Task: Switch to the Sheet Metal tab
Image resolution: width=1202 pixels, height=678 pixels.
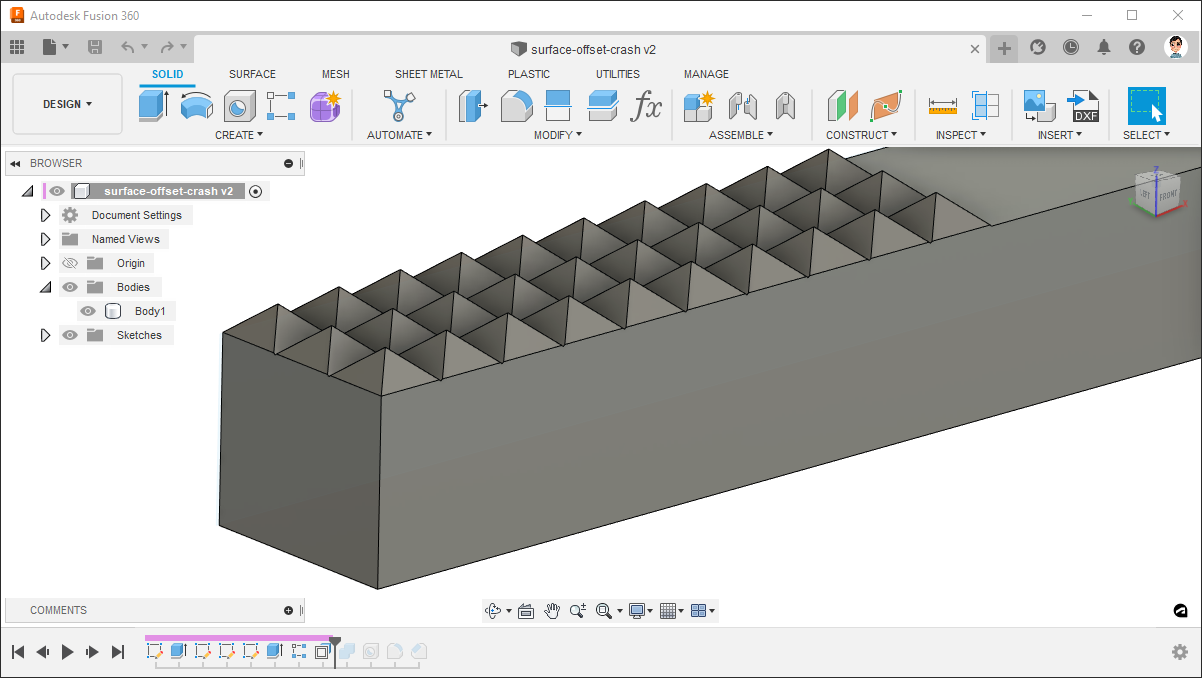Action: click(x=429, y=74)
